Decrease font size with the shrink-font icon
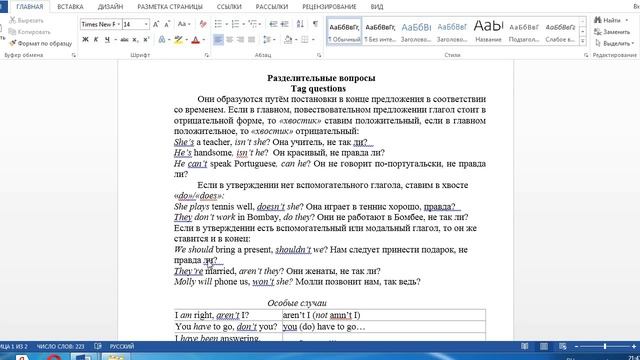 167,24
